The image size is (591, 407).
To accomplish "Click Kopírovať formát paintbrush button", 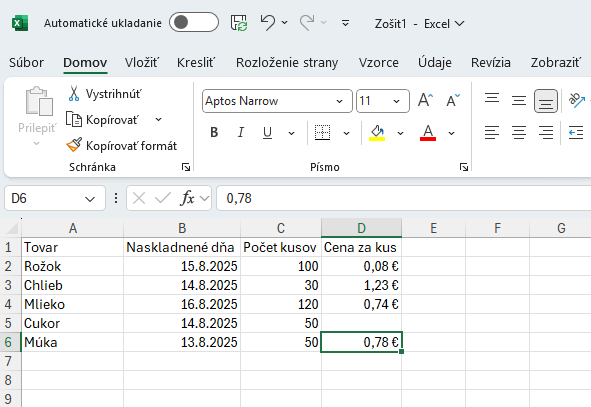I will 121,145.
